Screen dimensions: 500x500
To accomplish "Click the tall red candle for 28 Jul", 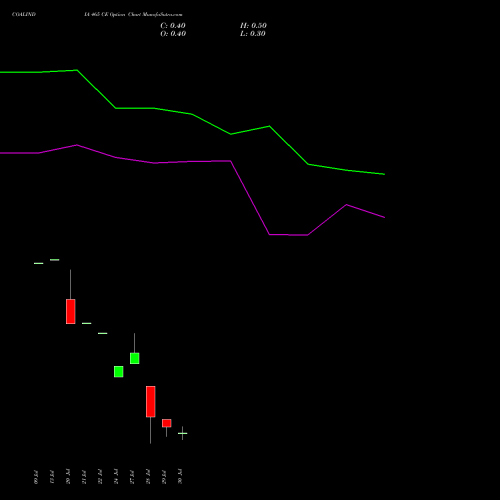I will [150, 402].
